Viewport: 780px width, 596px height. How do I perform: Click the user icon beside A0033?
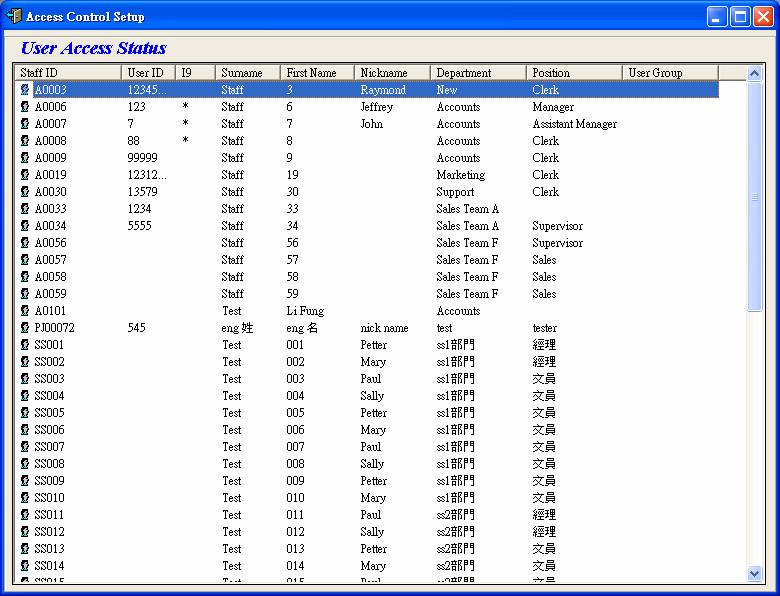pyautogui.click(x=25, y=208)
